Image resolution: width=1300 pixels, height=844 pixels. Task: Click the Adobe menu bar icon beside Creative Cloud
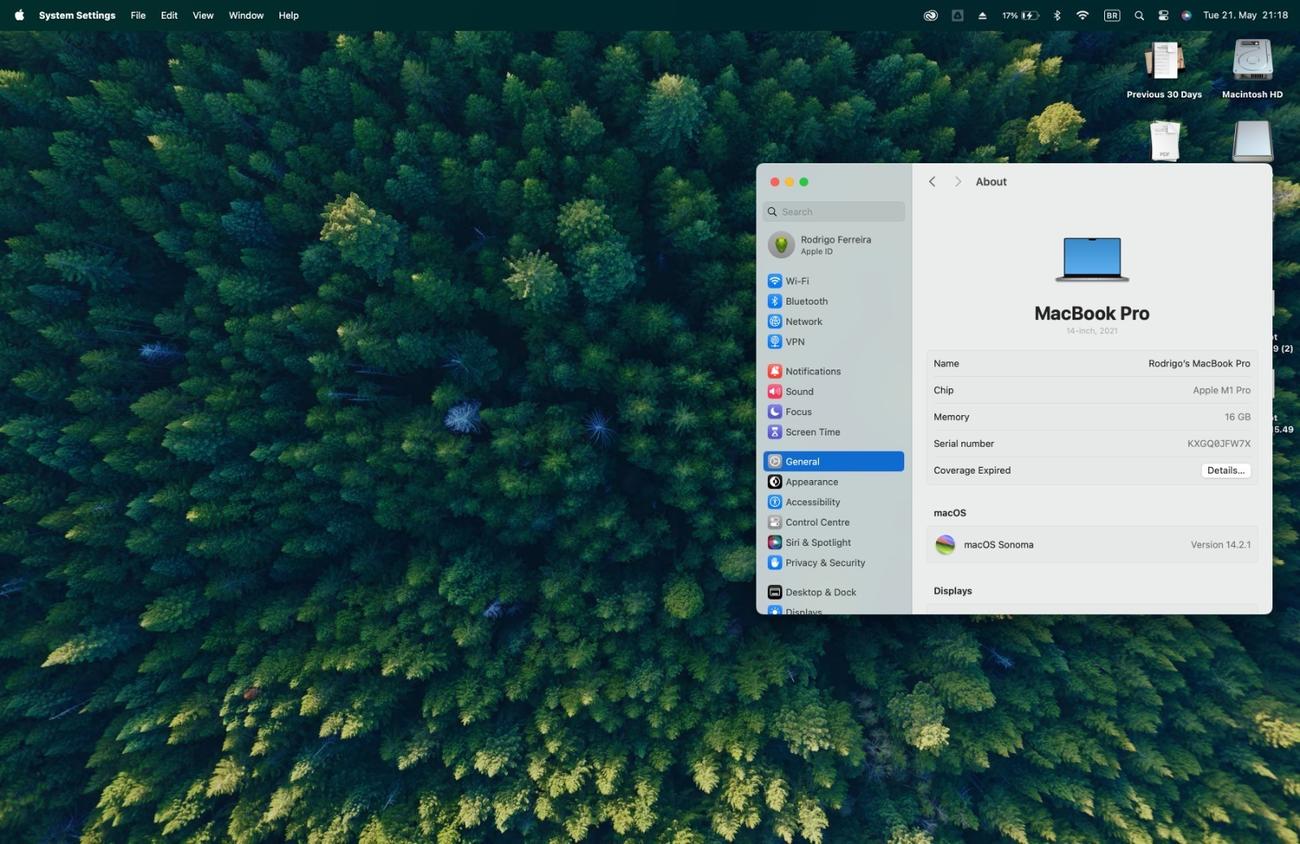[957, 15]
